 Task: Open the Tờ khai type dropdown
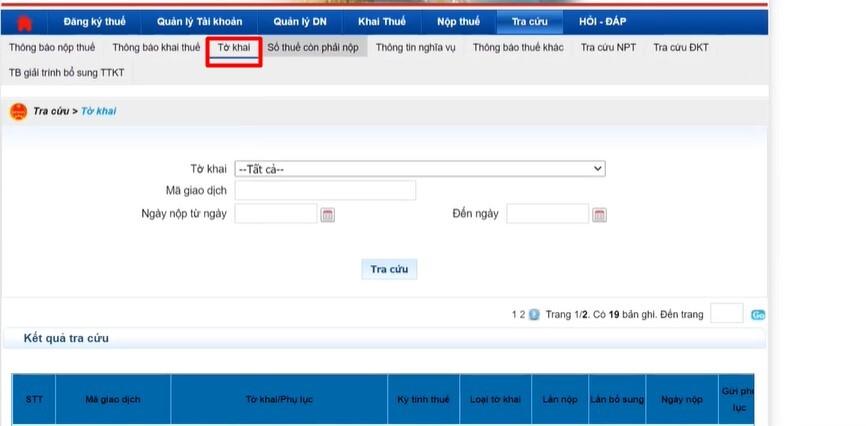[420, 169]
